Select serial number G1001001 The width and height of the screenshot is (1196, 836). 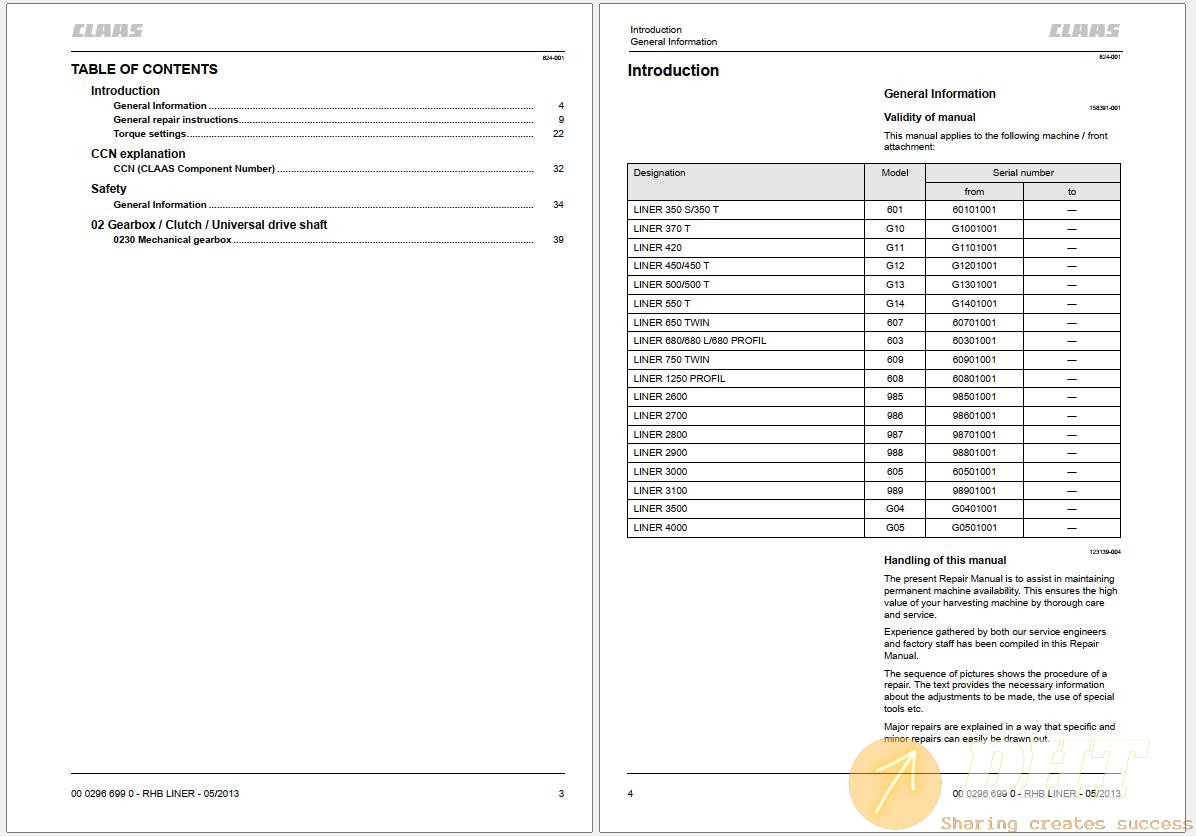974,228
